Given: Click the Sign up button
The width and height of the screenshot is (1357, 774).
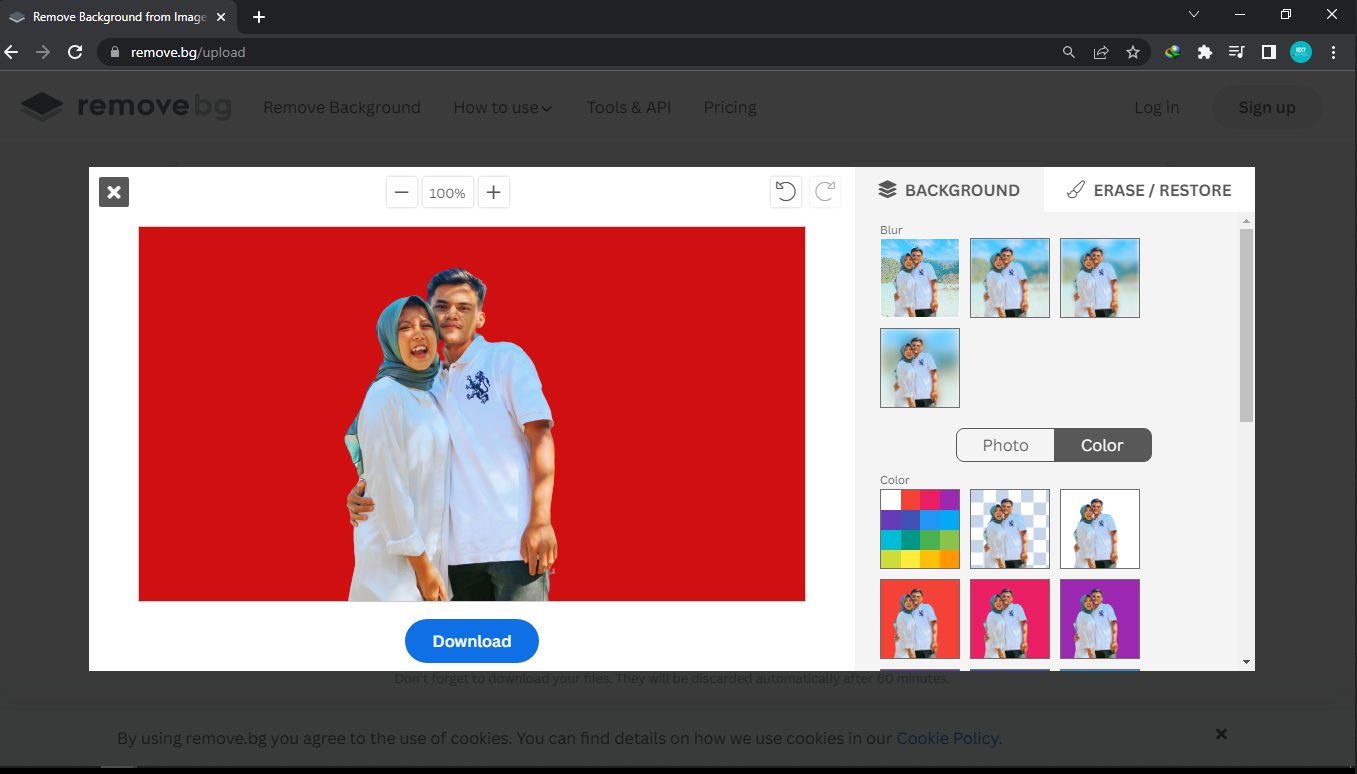Looking at the screenshot, I should tap(1267, 107).
